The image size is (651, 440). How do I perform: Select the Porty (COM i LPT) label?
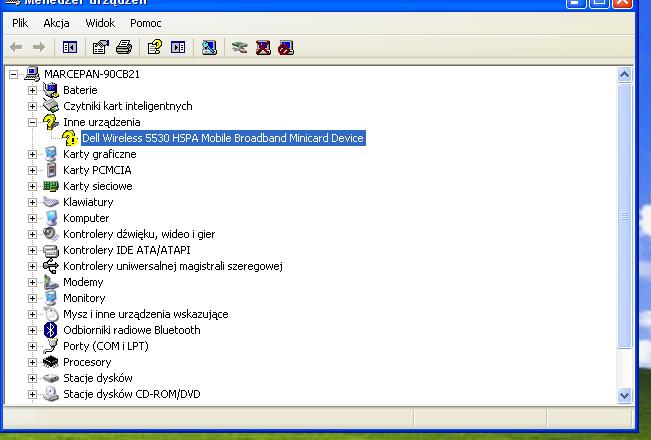point(106,346)
